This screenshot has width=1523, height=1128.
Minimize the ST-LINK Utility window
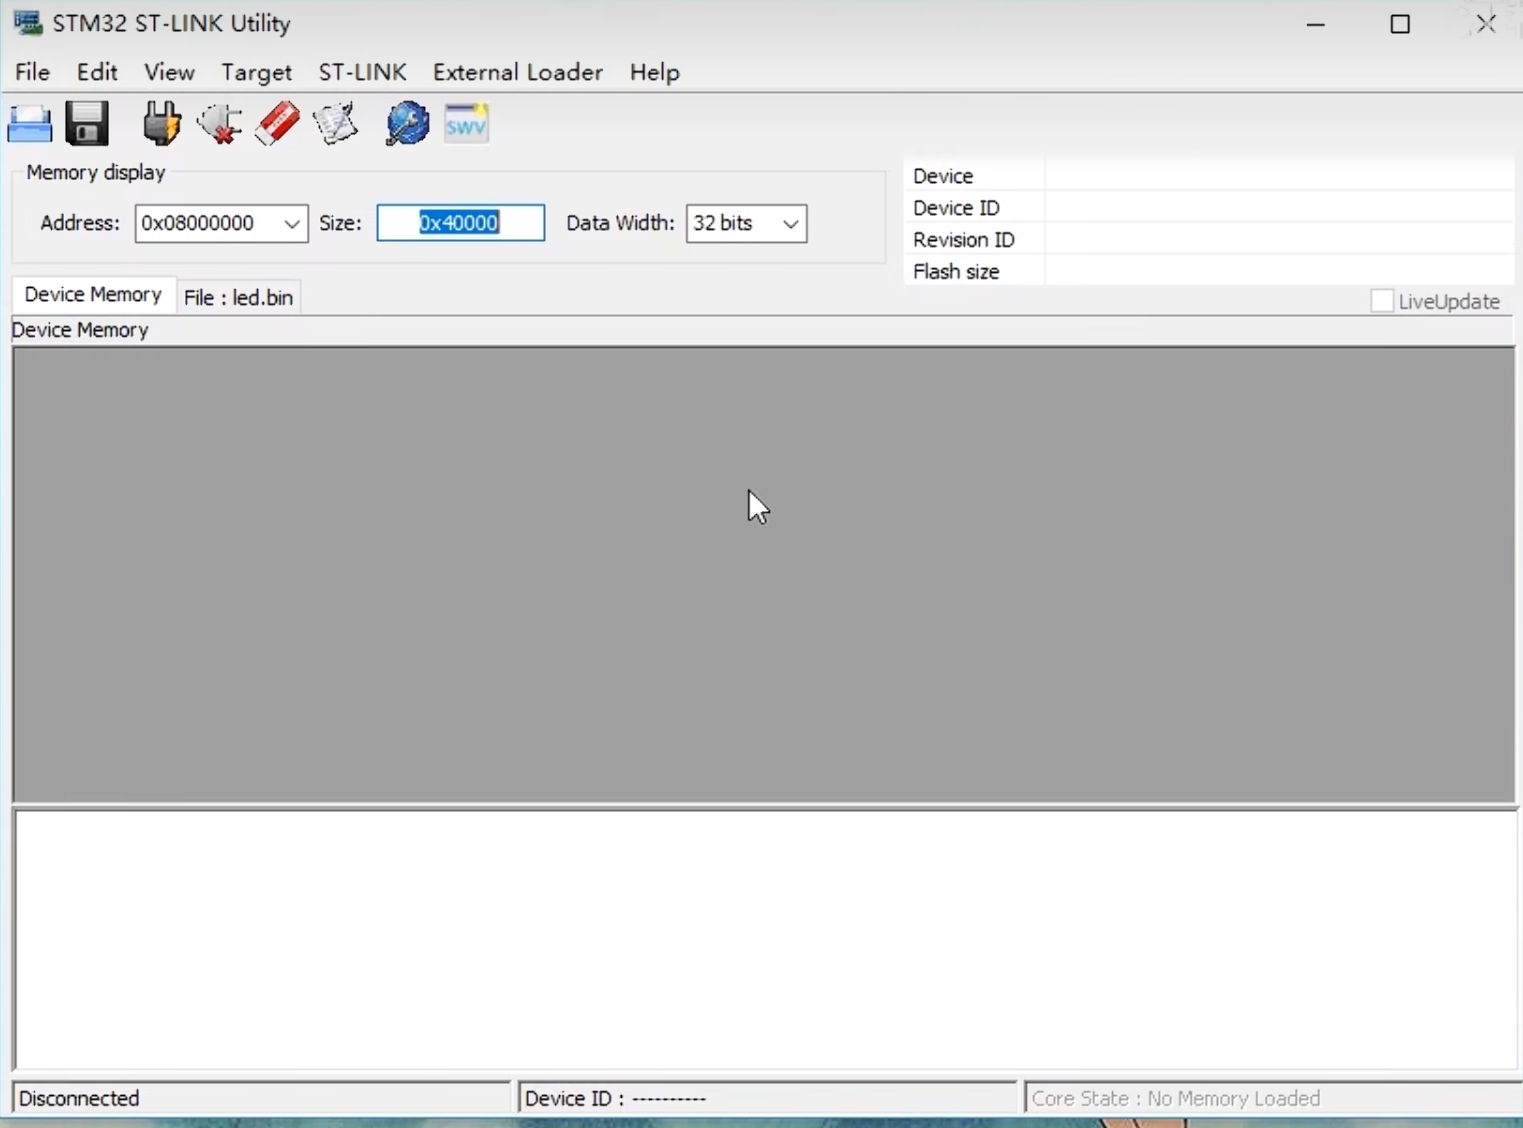1315,24
